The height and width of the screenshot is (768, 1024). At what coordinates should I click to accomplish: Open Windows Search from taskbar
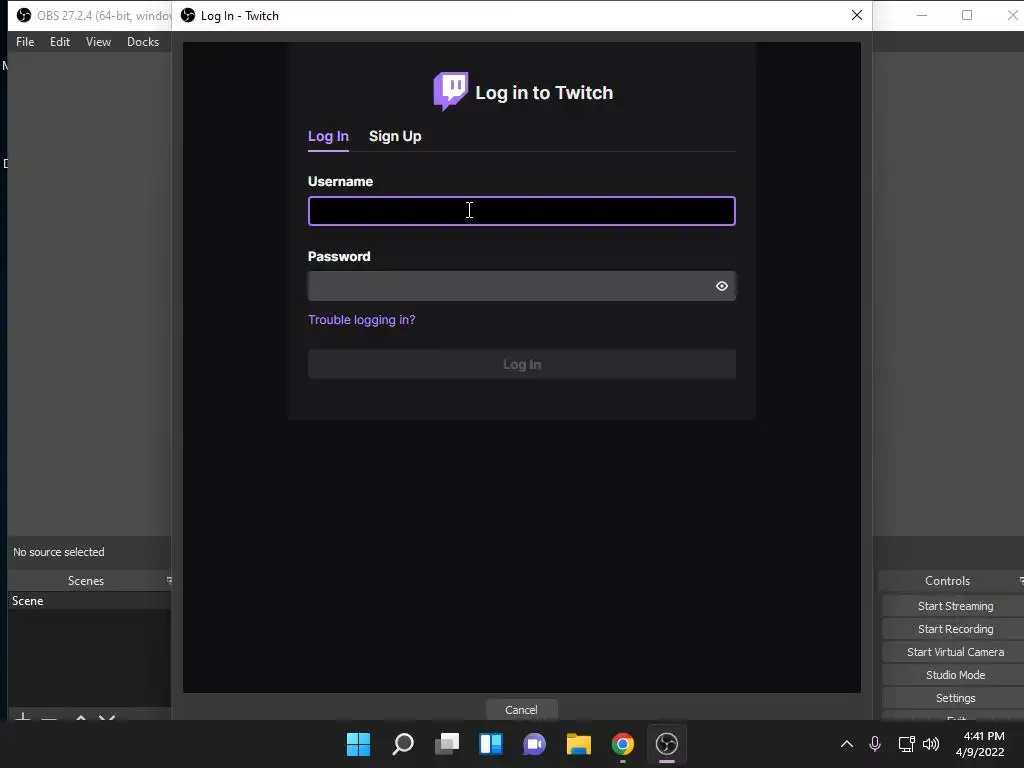[x=402, y=744]
